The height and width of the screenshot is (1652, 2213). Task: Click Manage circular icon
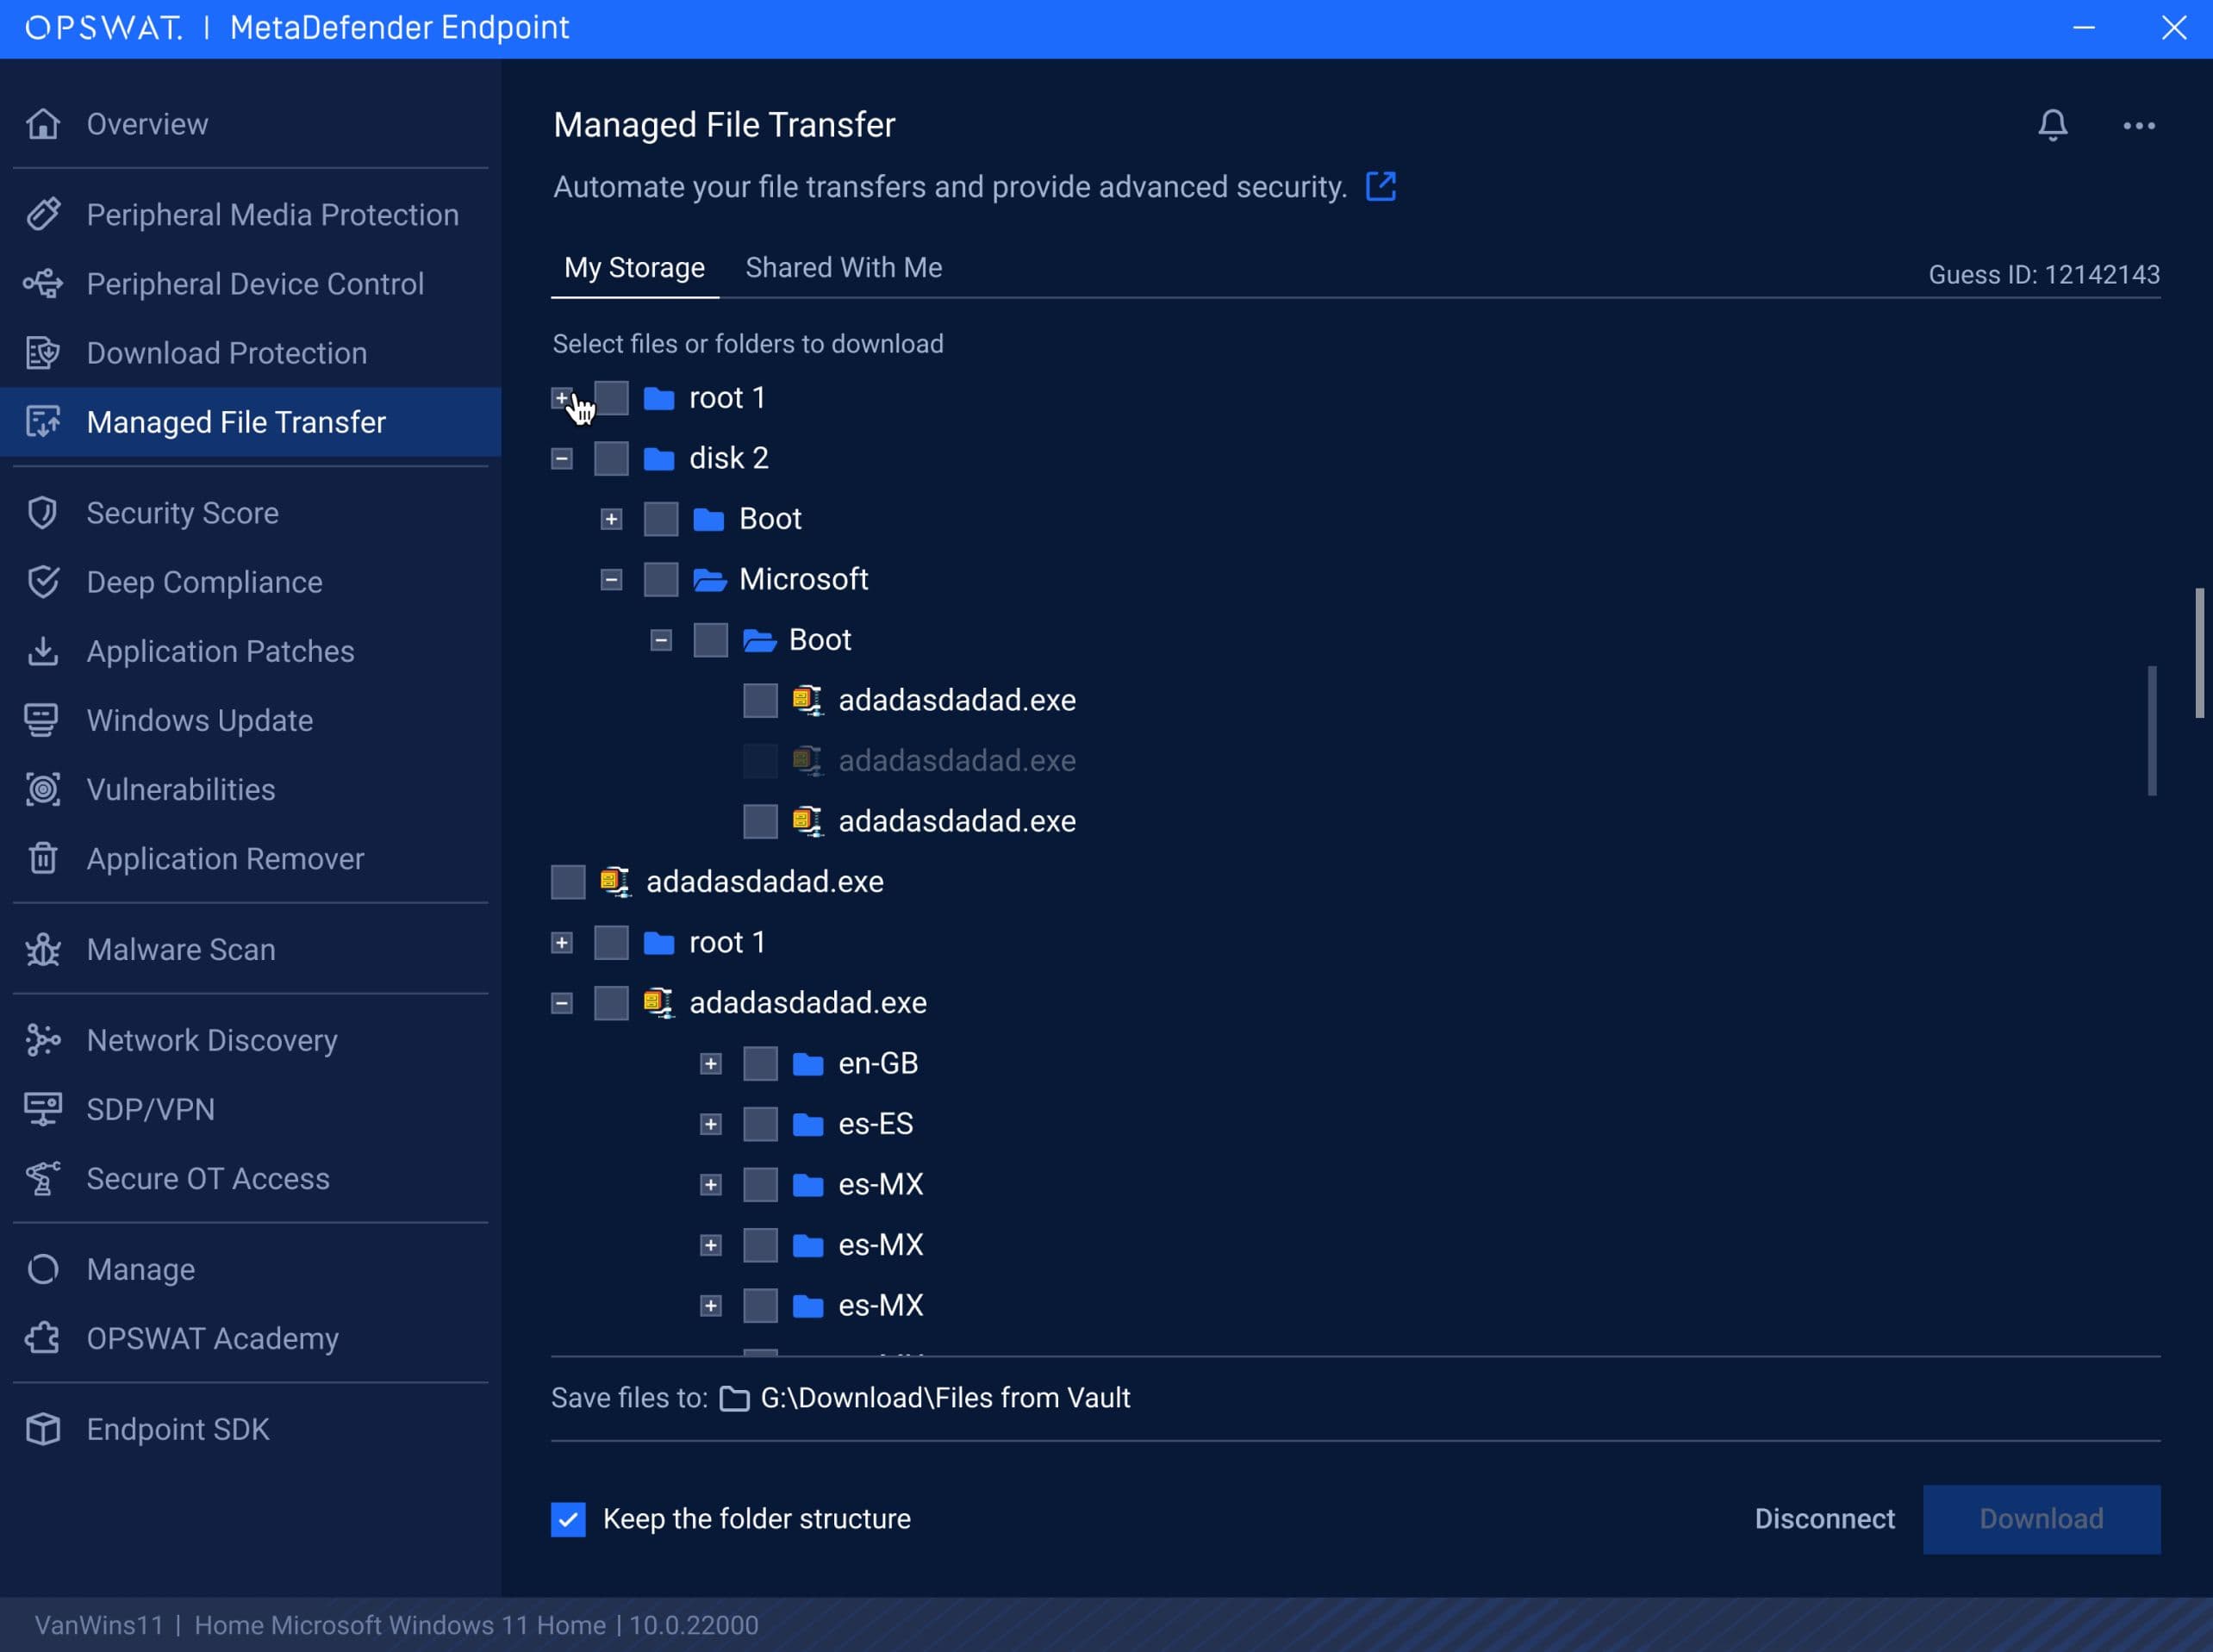pyautogui.click(x=43, y=1269)
